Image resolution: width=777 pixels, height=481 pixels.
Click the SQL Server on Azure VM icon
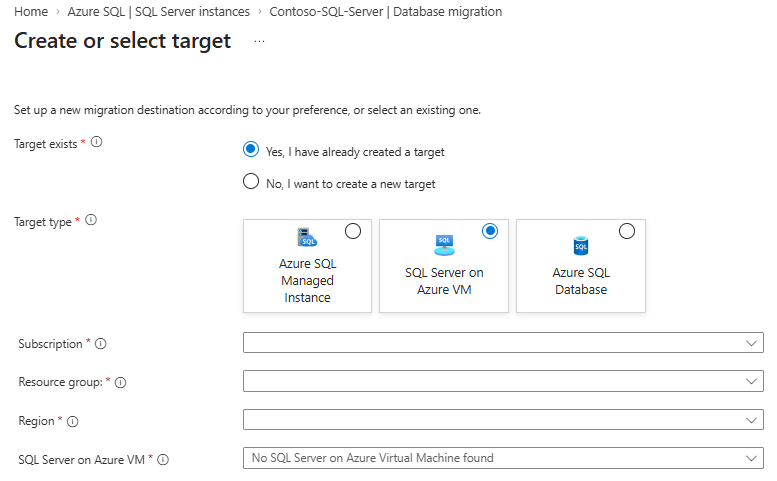(x=444, y=242)
